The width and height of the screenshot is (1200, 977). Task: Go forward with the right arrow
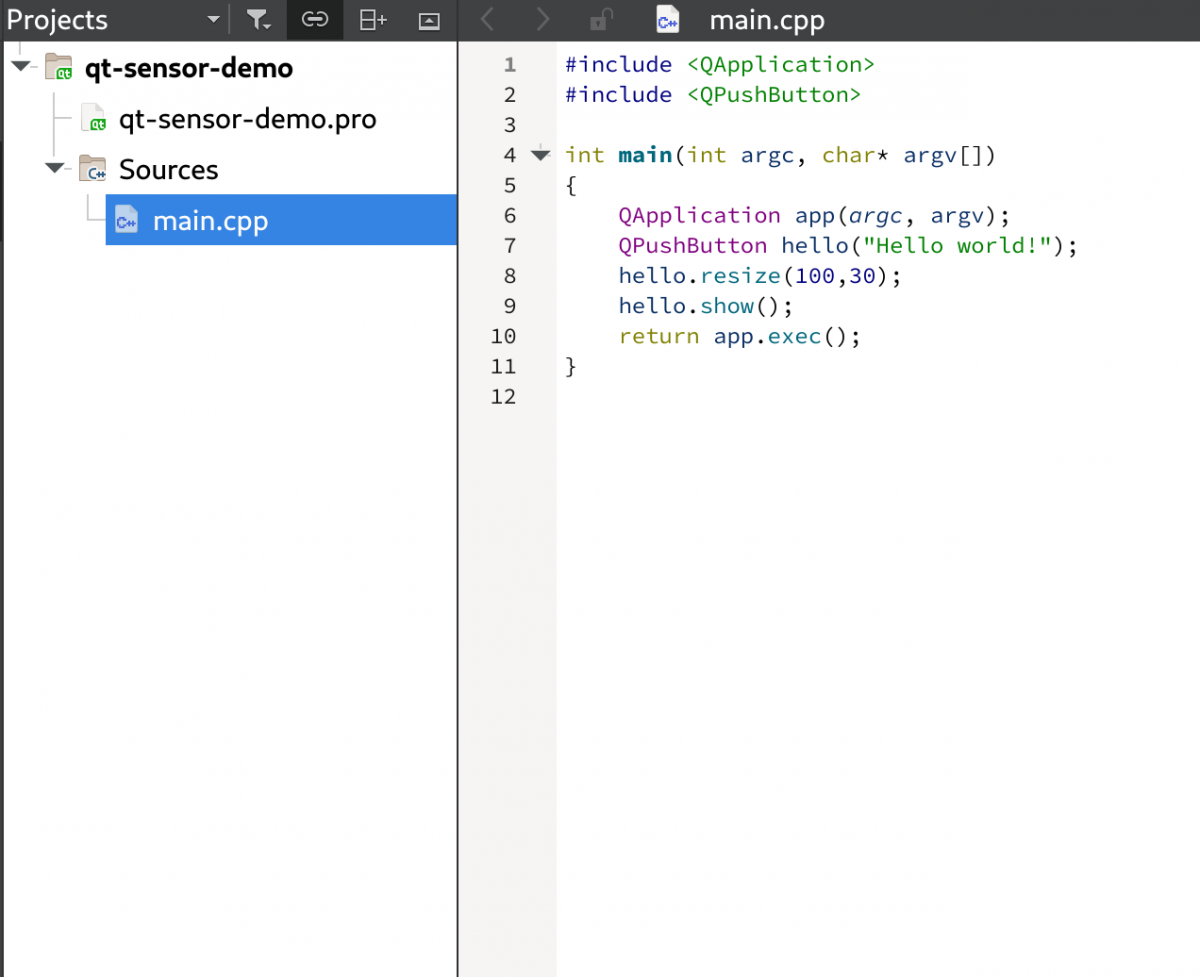[543, 19]
